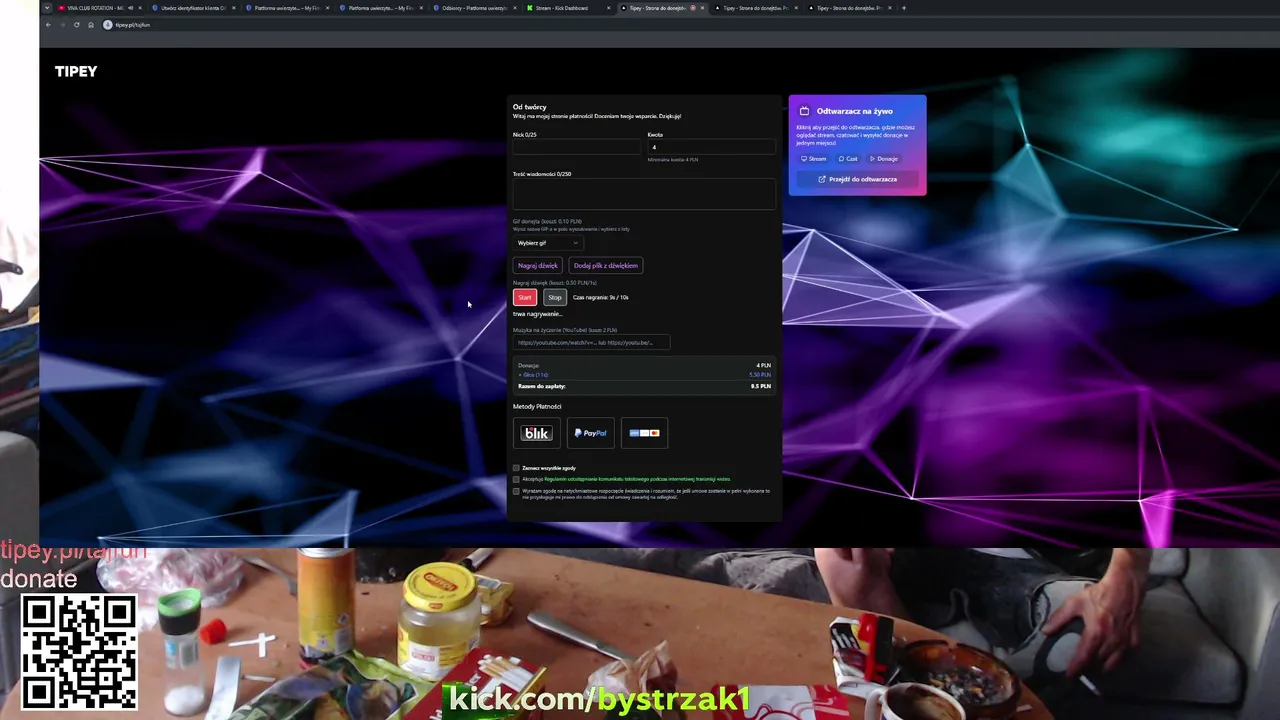Close the Utwórz identyfikator klienta tab

click(x=234, y=8)
